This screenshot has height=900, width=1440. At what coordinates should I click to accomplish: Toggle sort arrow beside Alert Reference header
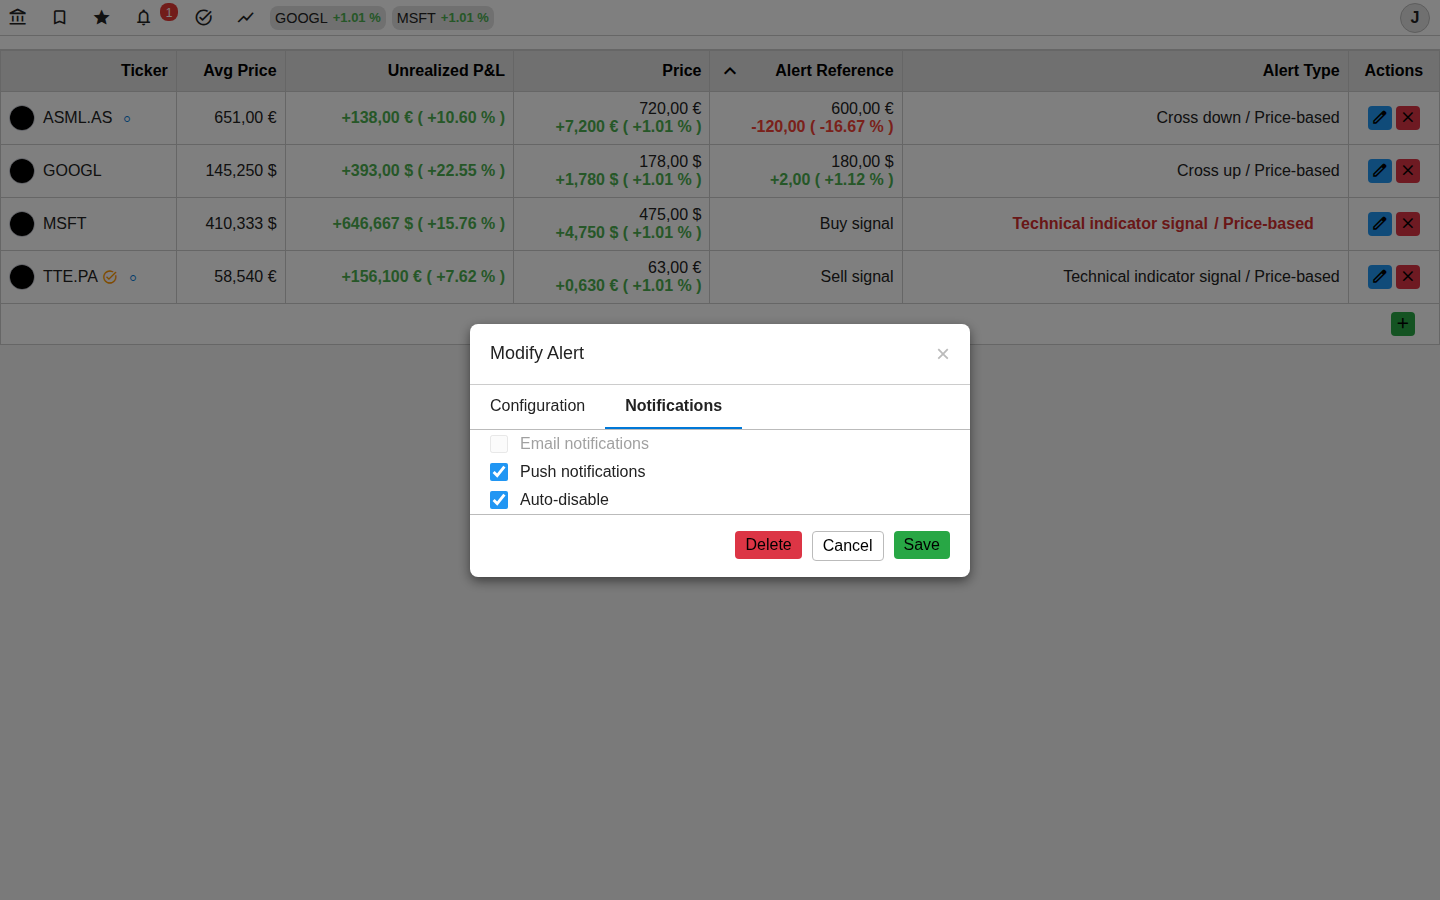730,71
